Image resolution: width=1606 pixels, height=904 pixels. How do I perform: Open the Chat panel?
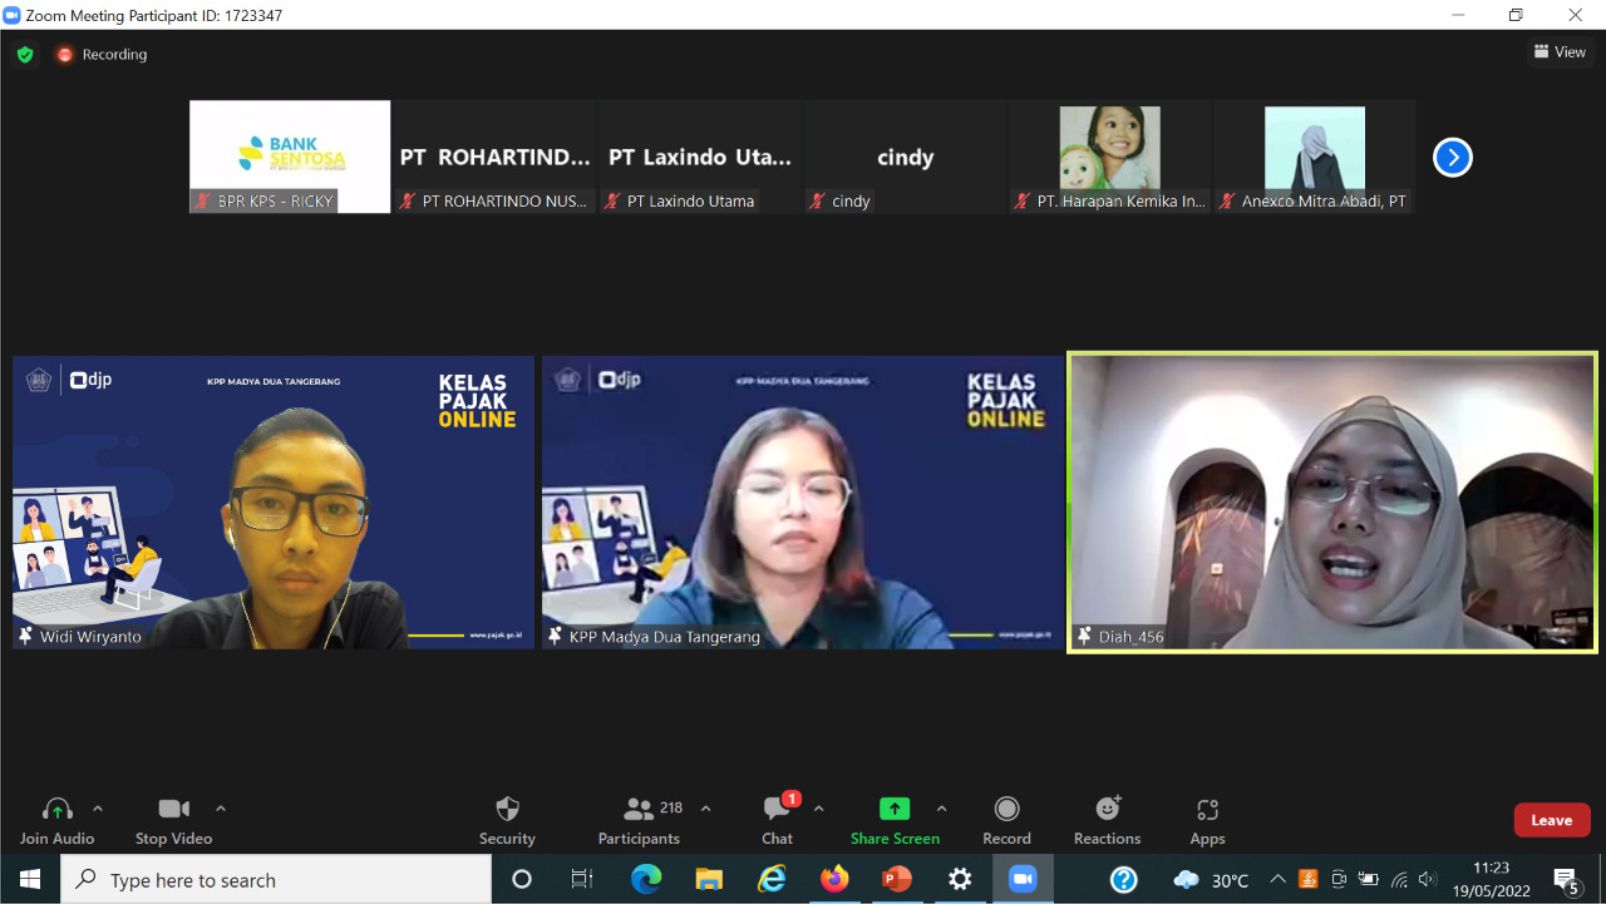pyautogui.click(x=777, y=819)
